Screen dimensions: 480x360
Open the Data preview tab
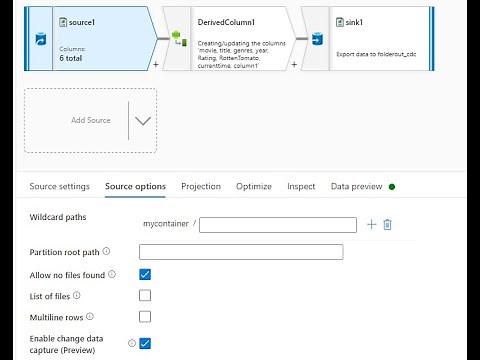click(357, 186)
